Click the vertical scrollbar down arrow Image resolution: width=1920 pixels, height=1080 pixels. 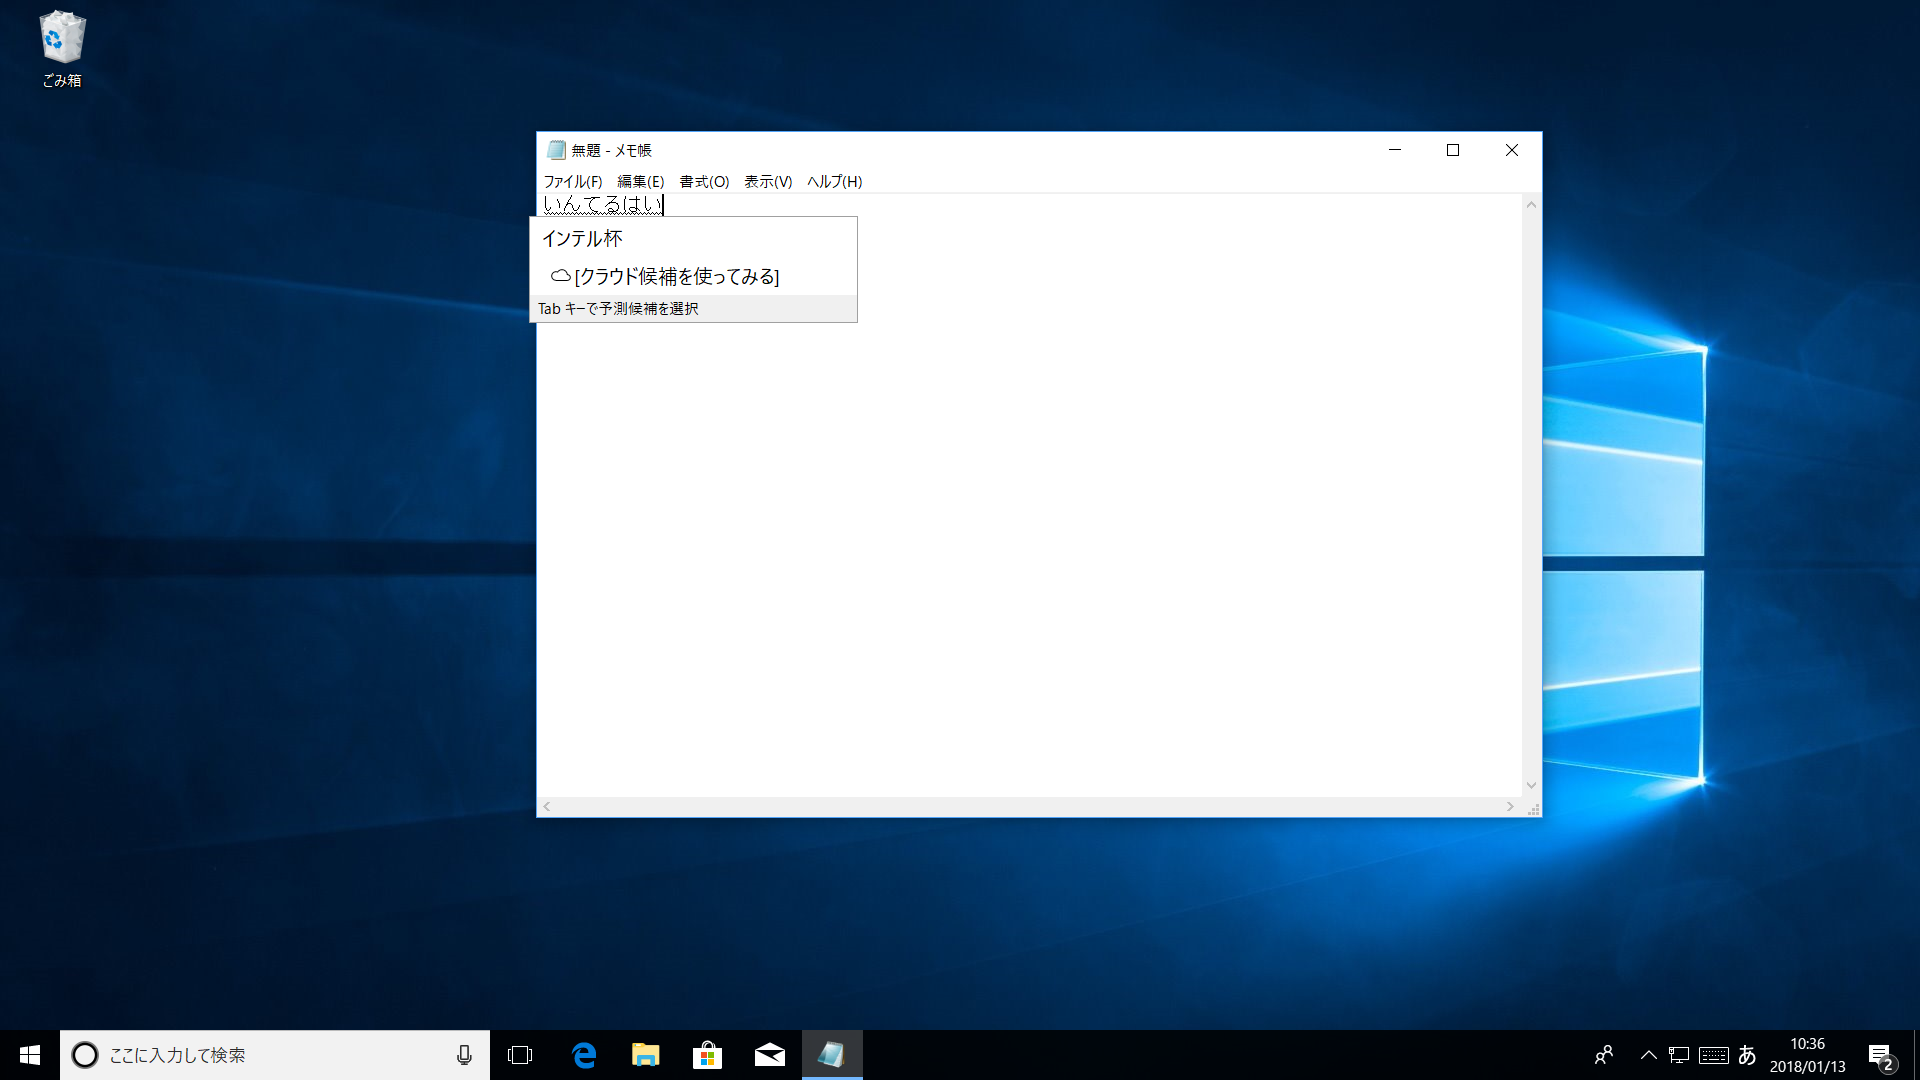[x=1531, y=785]
